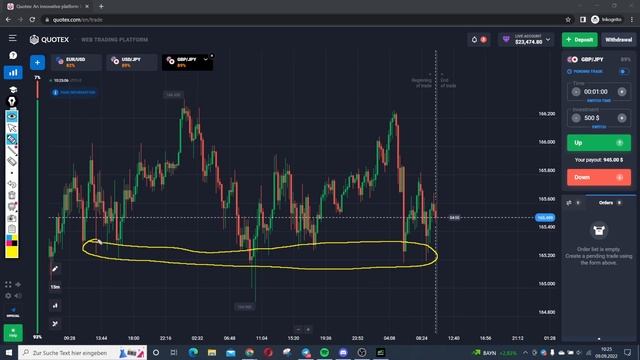640x360 pixels.
Task: Select the arrow cursor annotation tool
Action: click(12, 128)
